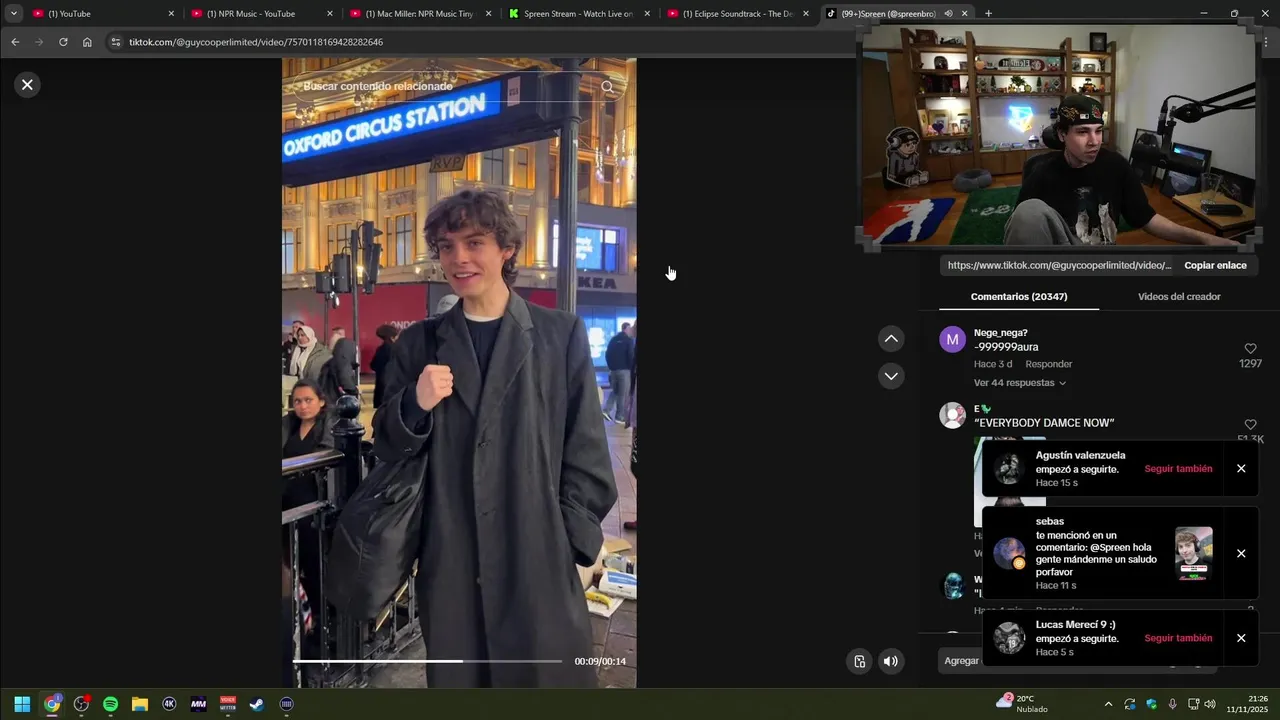This screenshot has height=720, width=1280.
Task: Open Windows Security tray icon
Action: 1151,704
